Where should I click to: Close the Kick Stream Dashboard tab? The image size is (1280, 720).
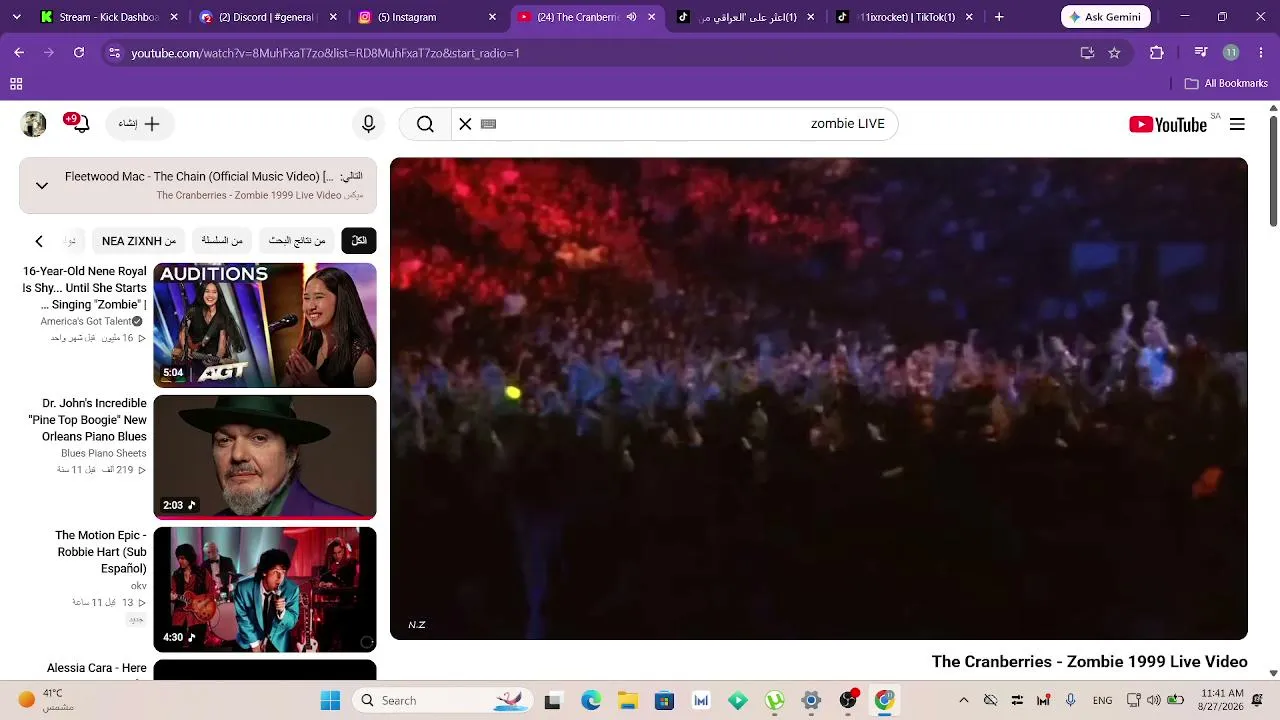(x=174, y=17)
